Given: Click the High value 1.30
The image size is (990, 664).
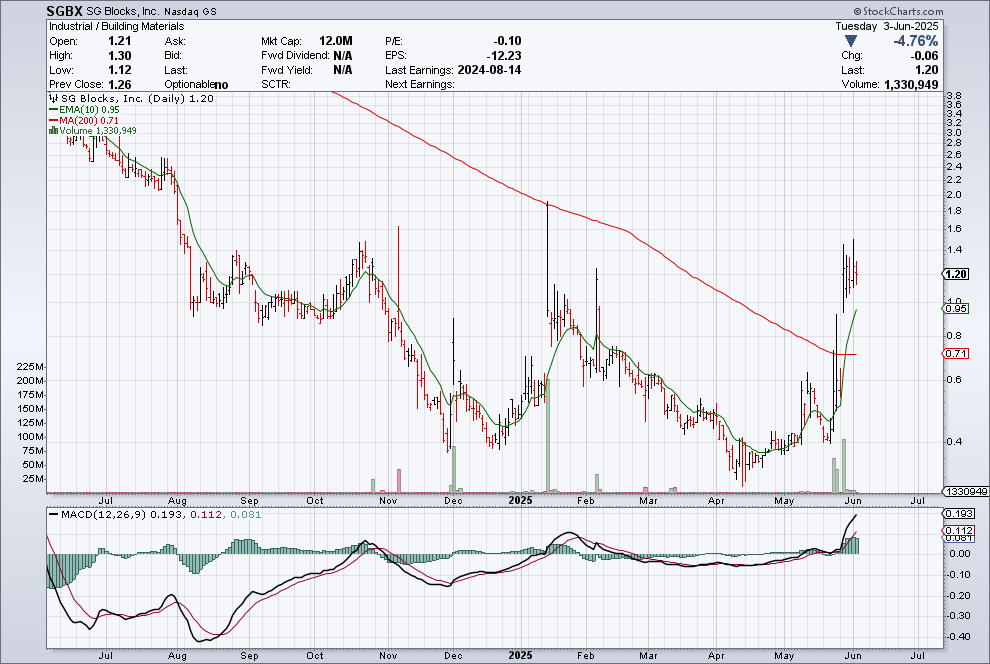Looking at the screenshot, I should (x=119, y=56).
